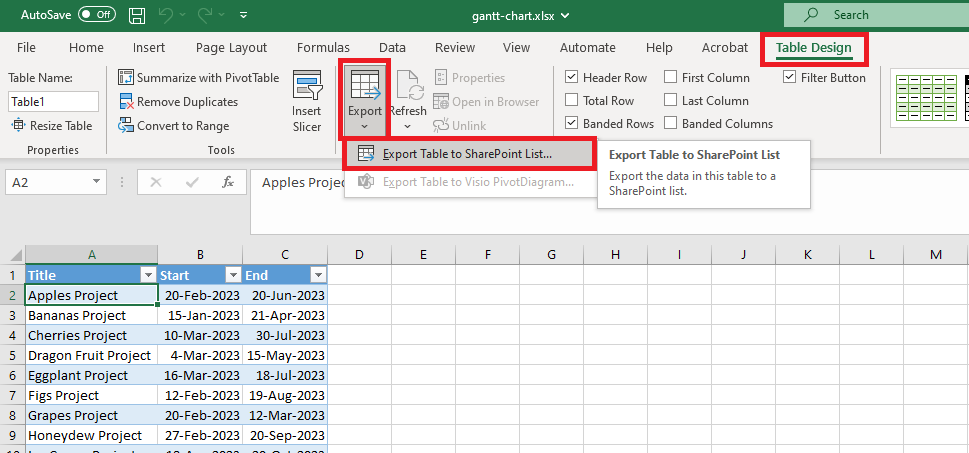This screenshot has width=969, height=453.
Task: Click the 10-Mar-2023 start date cell
Action: coord(200,336)
